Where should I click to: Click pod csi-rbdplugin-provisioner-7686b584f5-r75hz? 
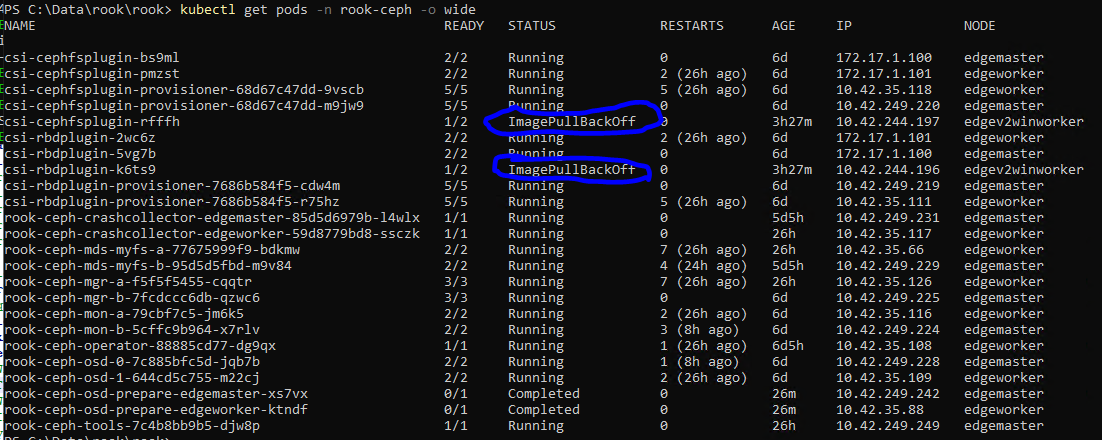[x=172, y=202]
